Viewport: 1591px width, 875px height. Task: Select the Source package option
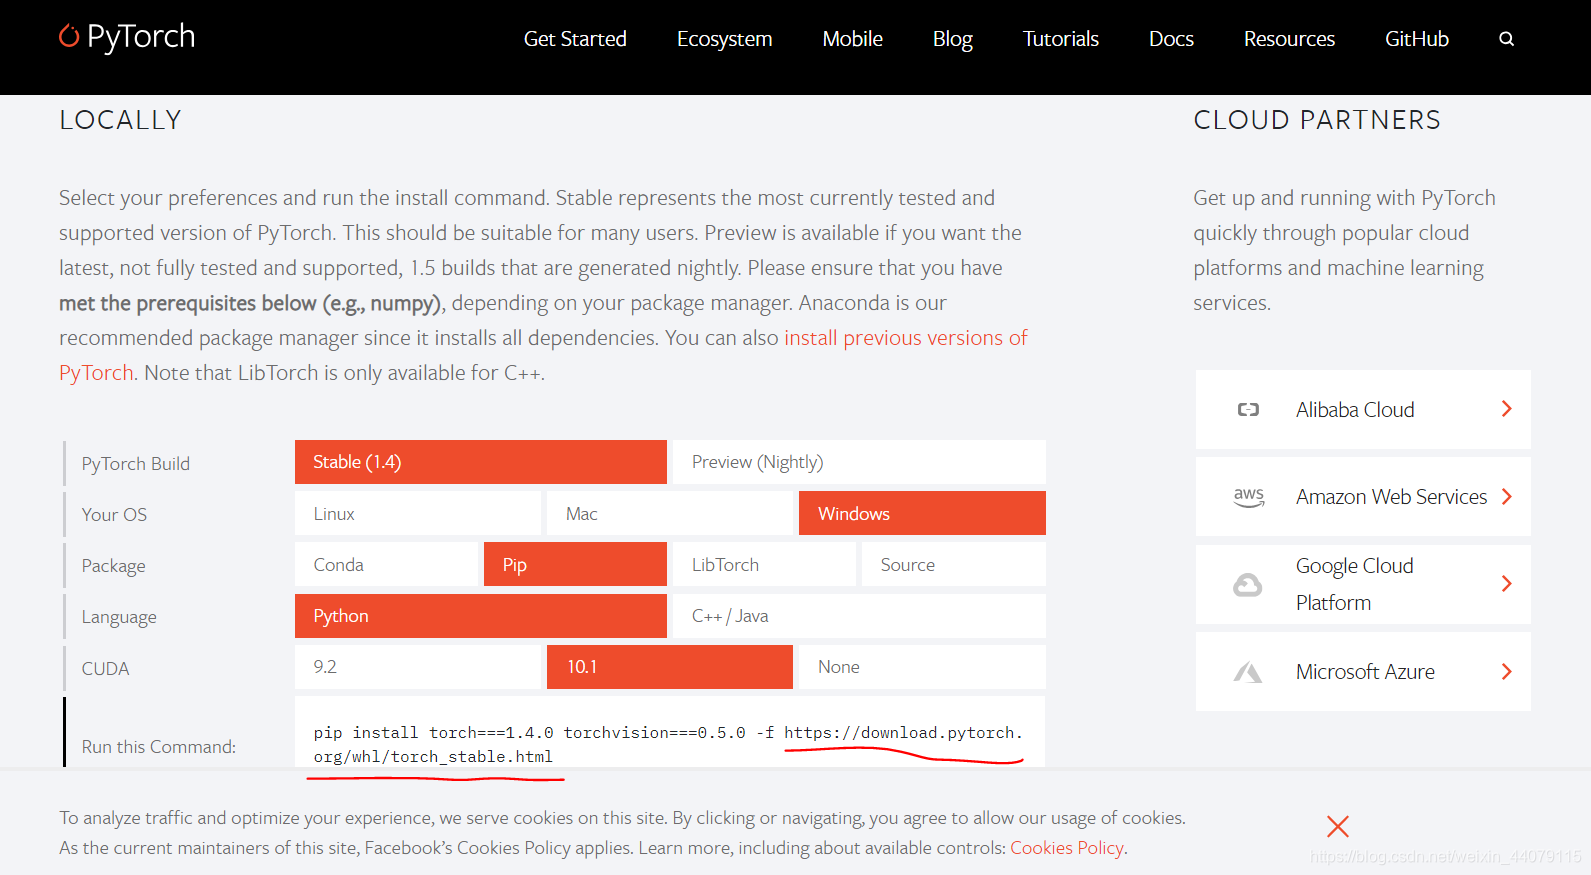(954, 564)
